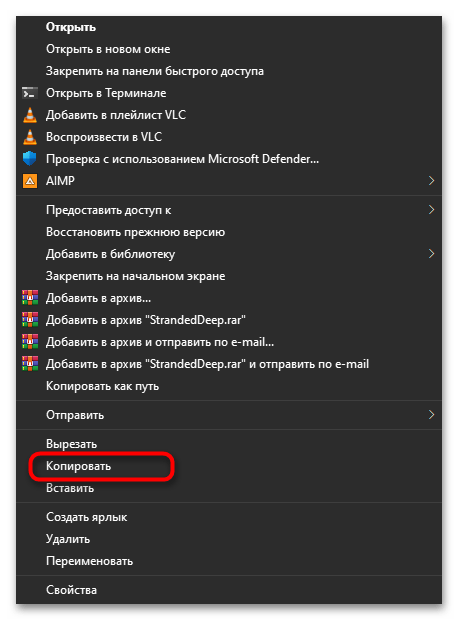Viewport: 458px width, 620px height.
Task: Select Копировать from the context menu
Action: click(78, 466)
